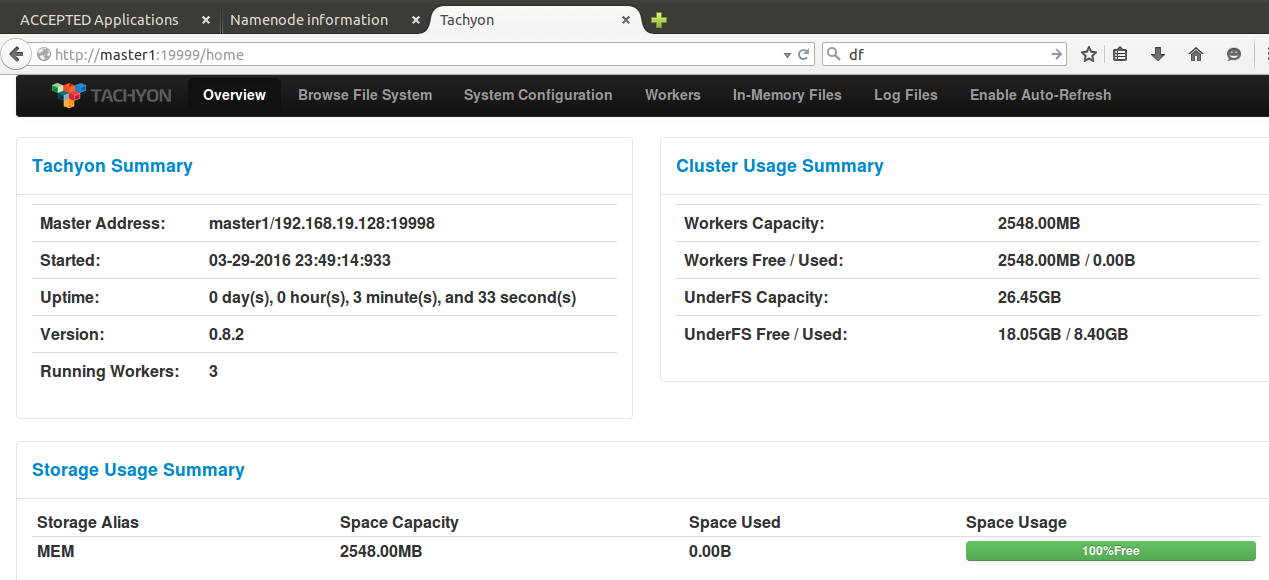Viewport: 1269px width, 580px height.
Task: Click Enable Auto-Refresh
Action: (1040, 95)
